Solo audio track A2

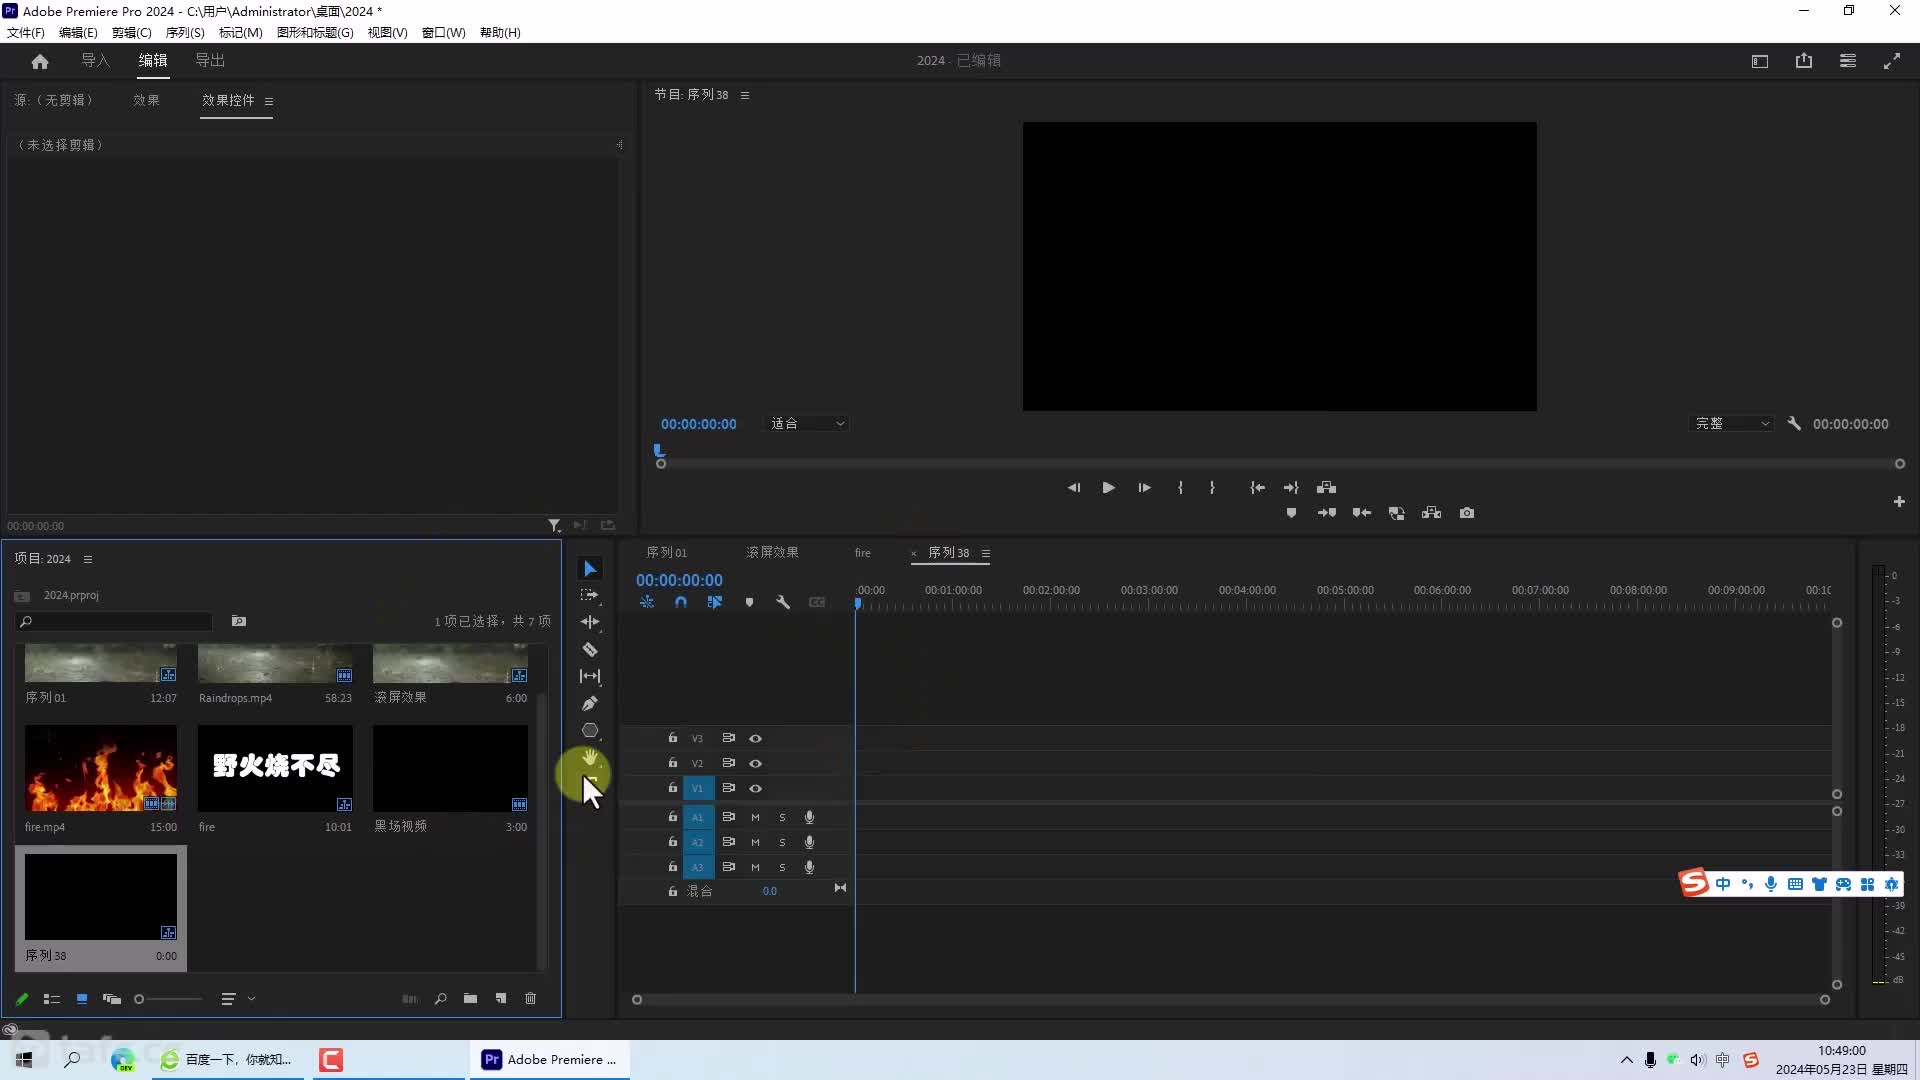click(782, 843)
